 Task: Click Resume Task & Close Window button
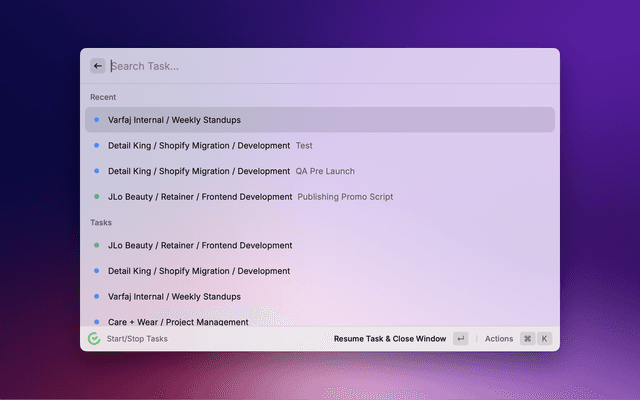(x=390, y=339)
